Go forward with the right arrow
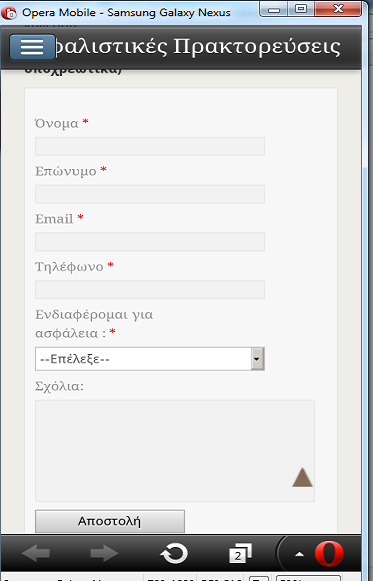This screenshot has height=581, width=373. pos(104,554)
